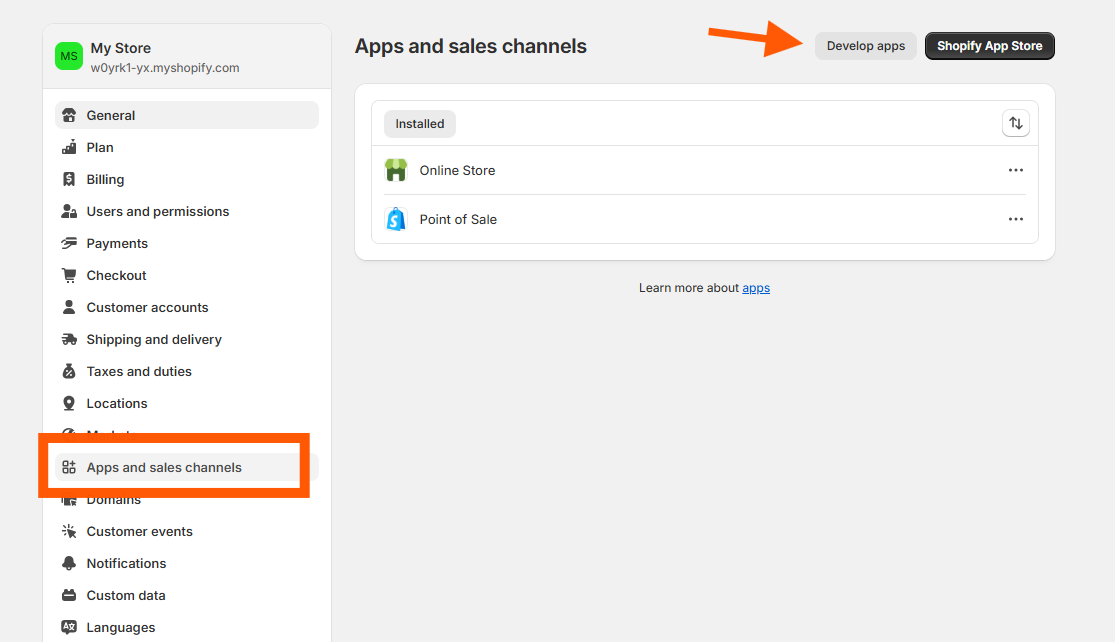This screenshot has width=1115, height=642.
Task: Click the Taxes and duties icon
Action: 69,371
